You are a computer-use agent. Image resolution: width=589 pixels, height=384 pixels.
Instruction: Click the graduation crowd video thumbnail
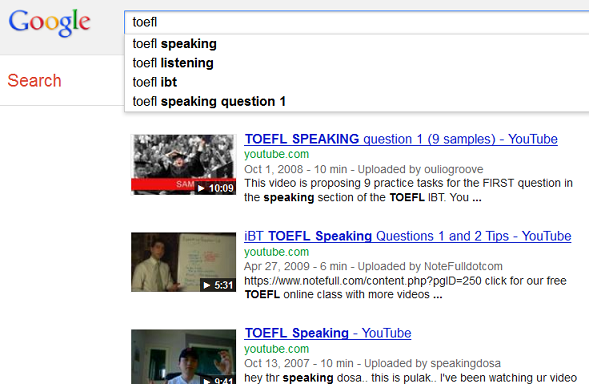click(x=184, y=165)
